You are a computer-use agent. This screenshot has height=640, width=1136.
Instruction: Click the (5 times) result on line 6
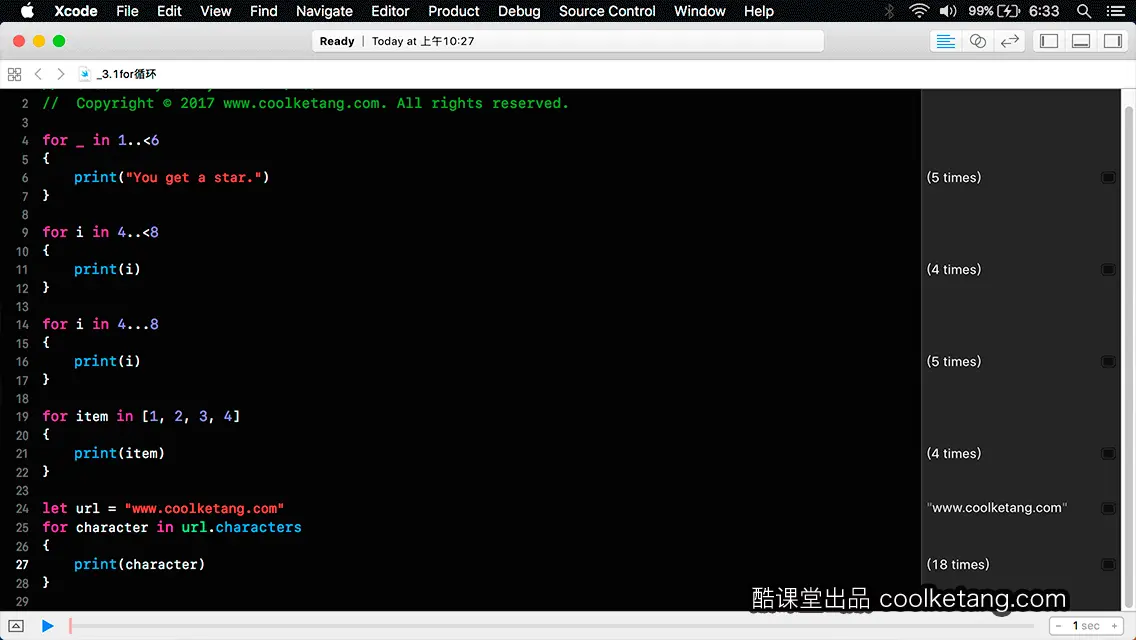[x=953, y=178]
